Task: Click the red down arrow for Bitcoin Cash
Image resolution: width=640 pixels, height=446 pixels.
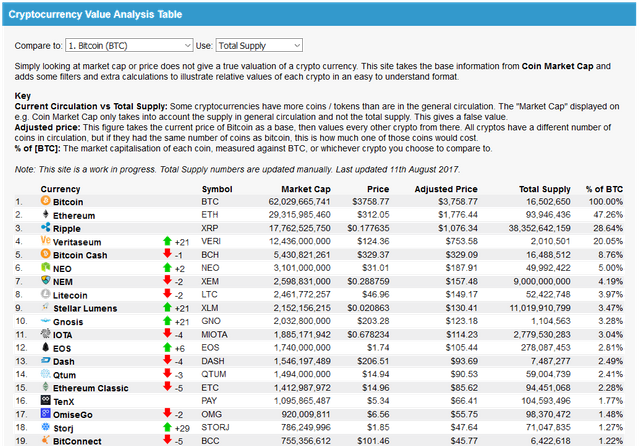Action: pos(167,254)
